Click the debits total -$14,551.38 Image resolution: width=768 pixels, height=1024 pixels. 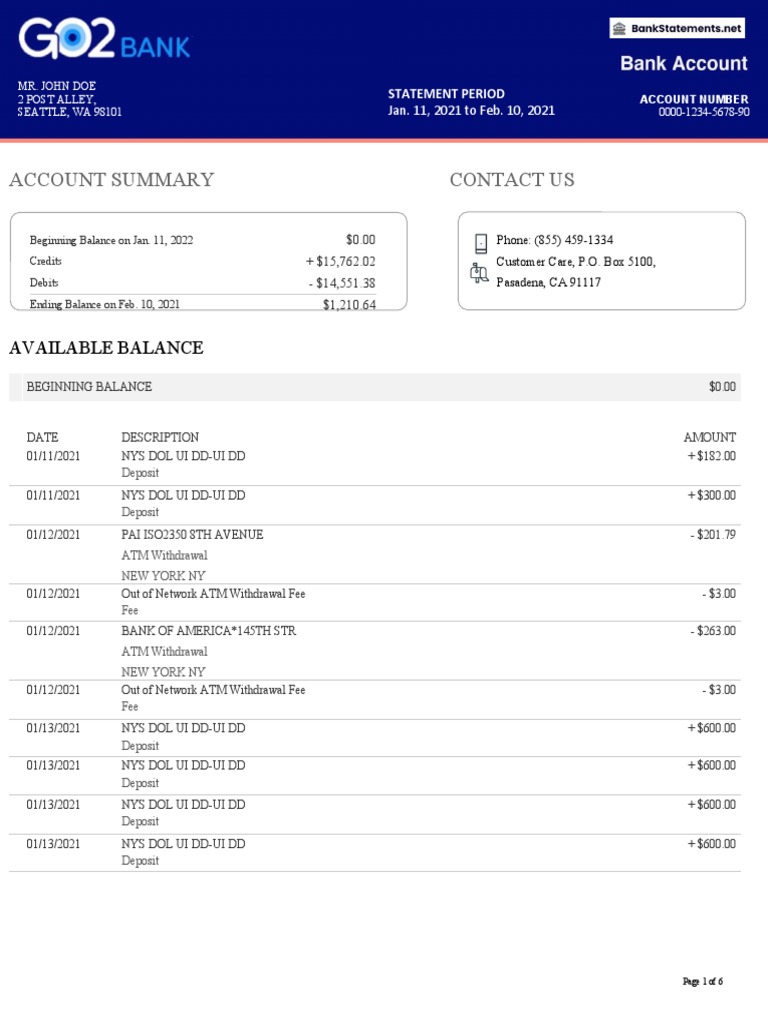(342, 283)
